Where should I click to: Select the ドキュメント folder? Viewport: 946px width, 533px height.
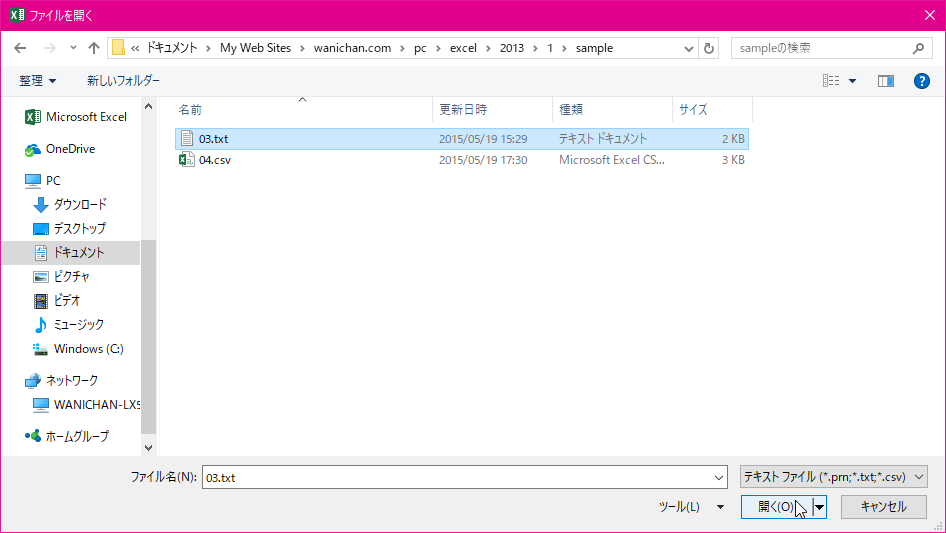[x=69, y=253]
